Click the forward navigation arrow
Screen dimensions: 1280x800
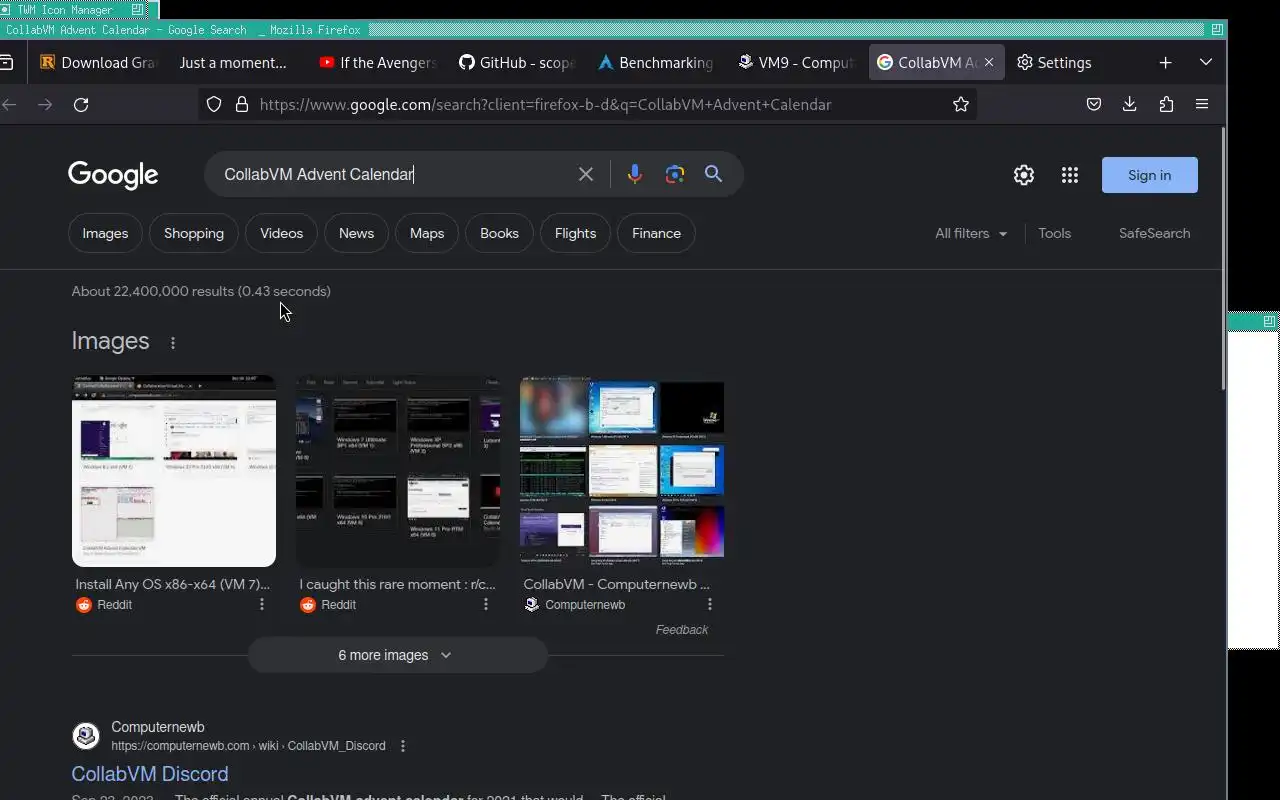tap(45, 104)
